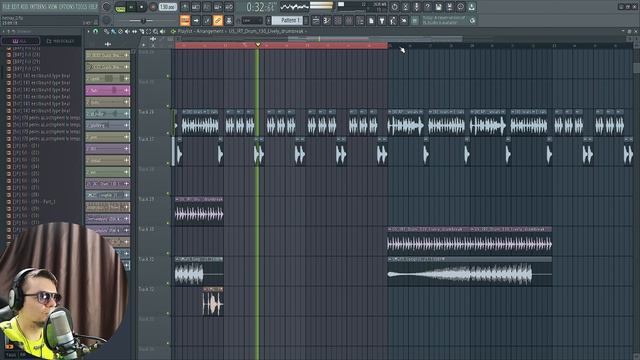Click the horizontal slider under transport buttons
This screenshot has height=360, width=640.
pyautogui.click(x=143, y=21)
